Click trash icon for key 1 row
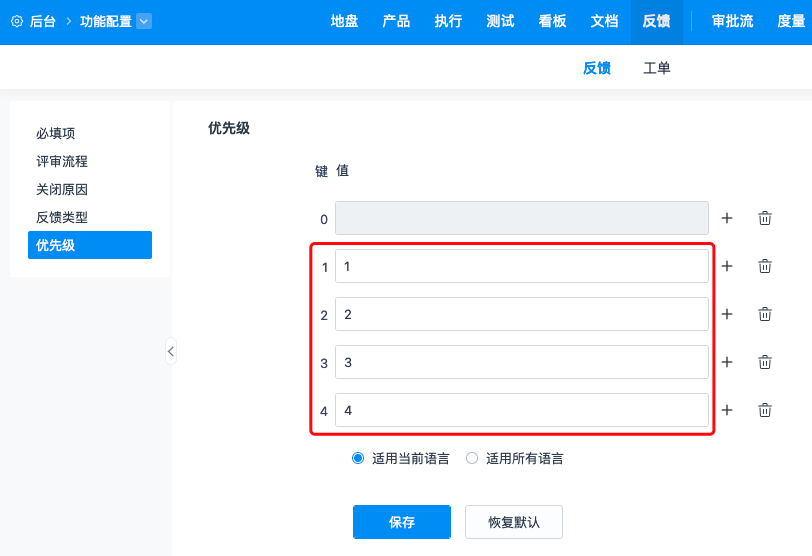The width and height of the screenshot is (812, 556). pyautogui.click(x=765, y=266)
